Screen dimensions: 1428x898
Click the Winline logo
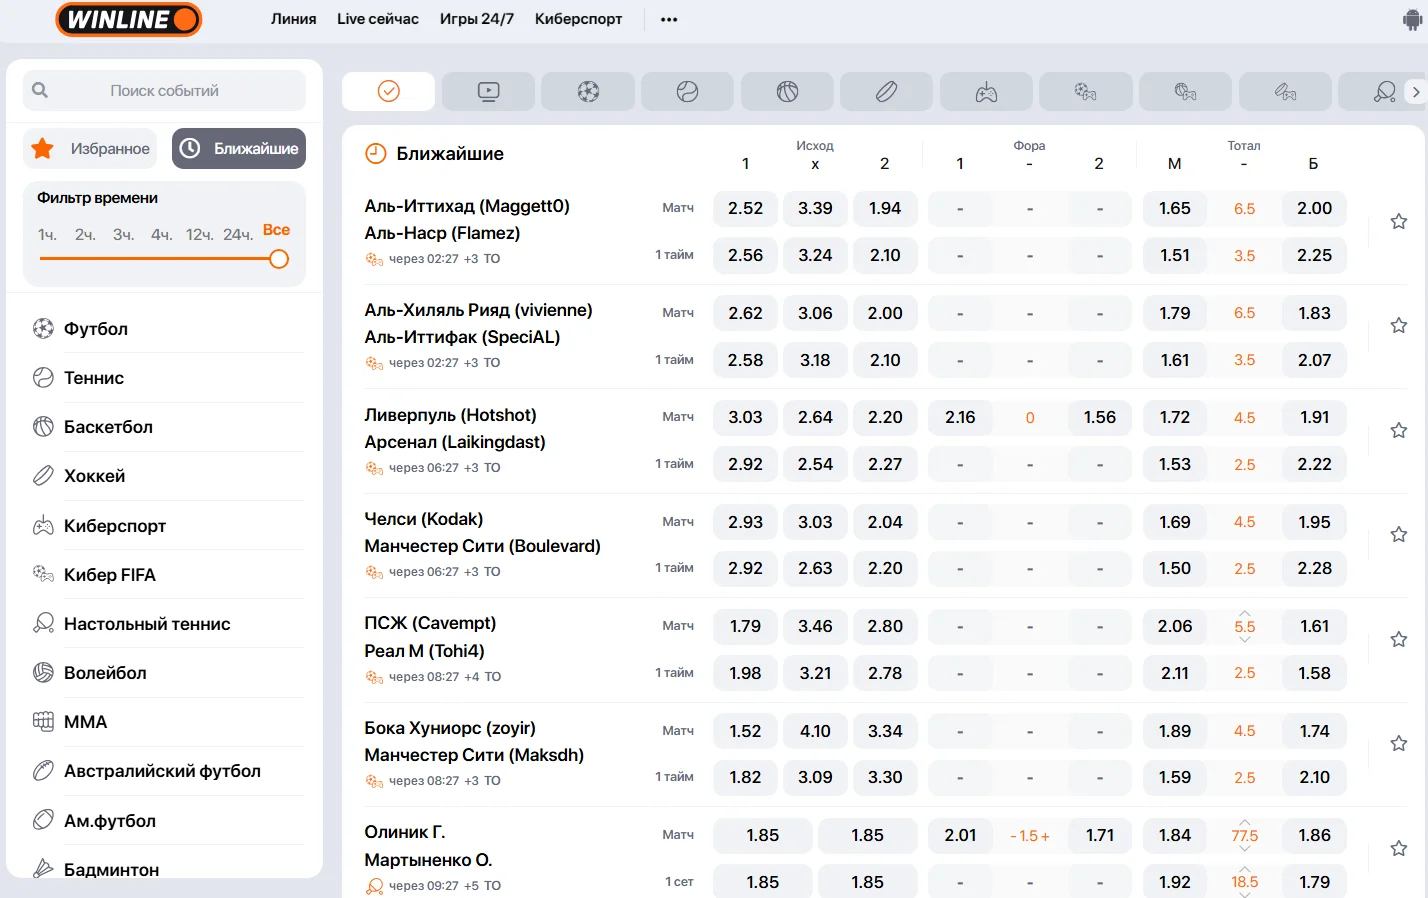(128, 19)
